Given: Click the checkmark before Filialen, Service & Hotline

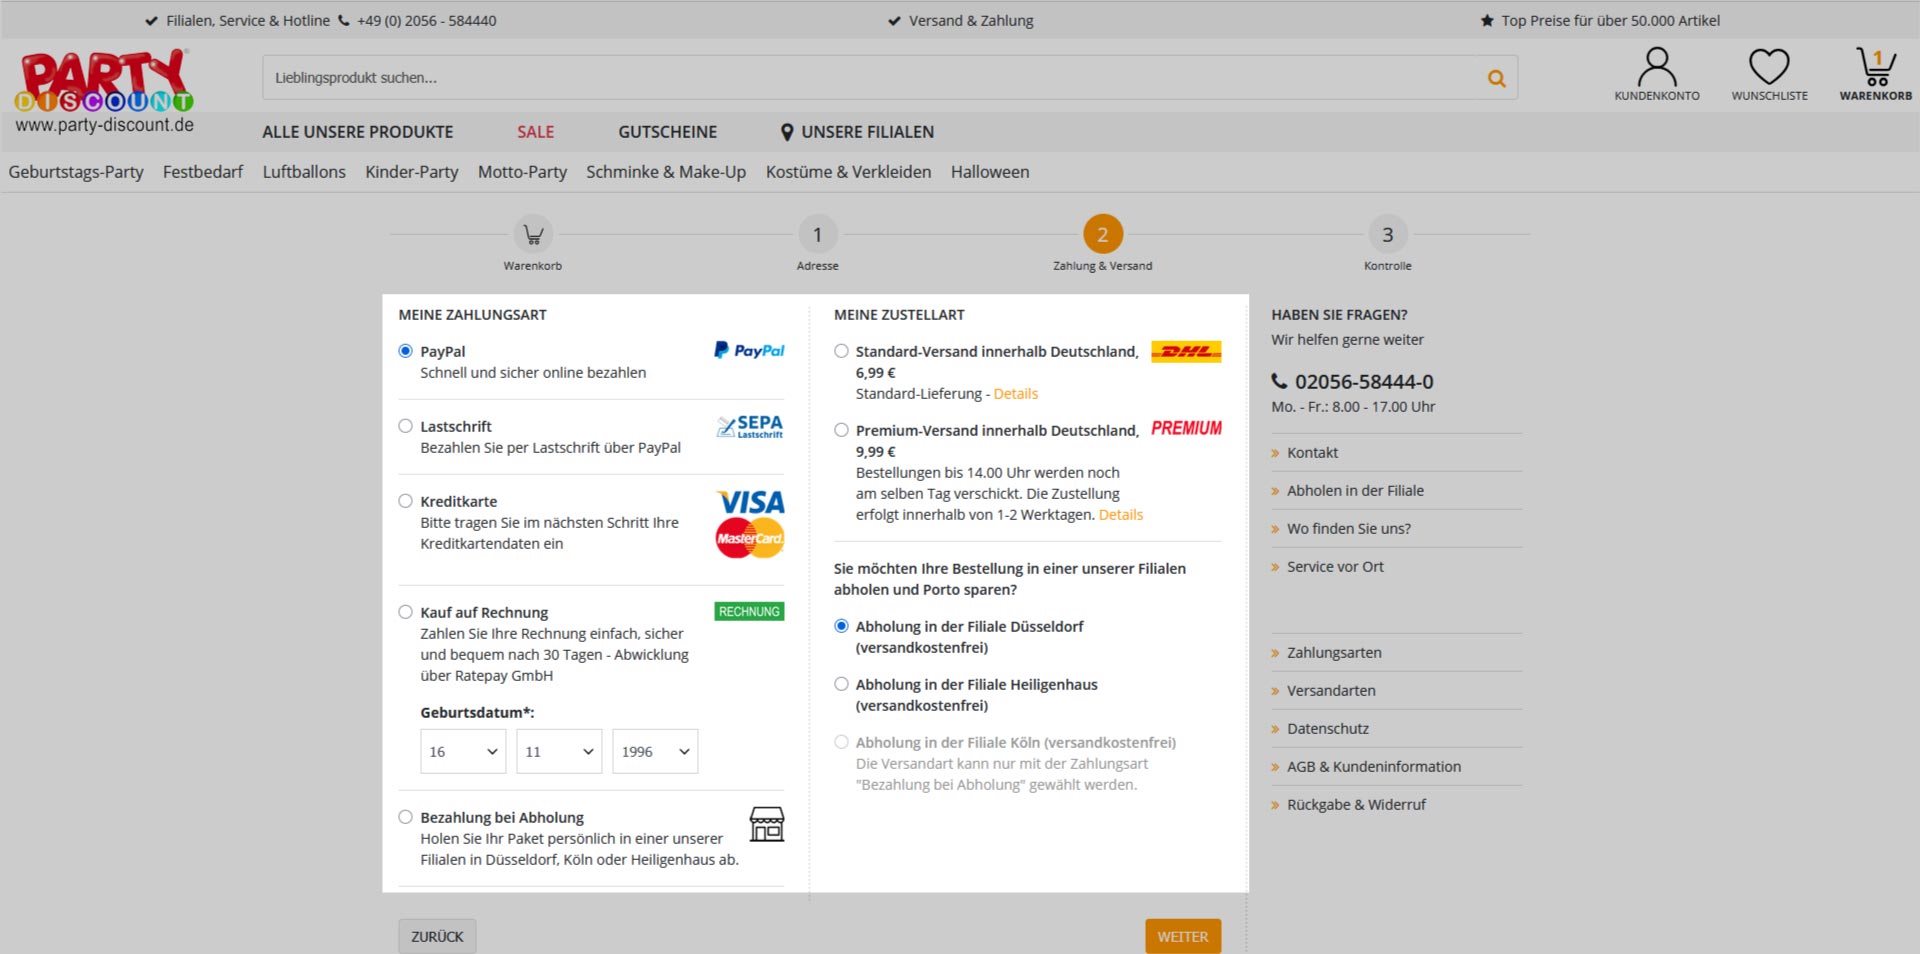Looking at the screenshot, I should (151, 21).
